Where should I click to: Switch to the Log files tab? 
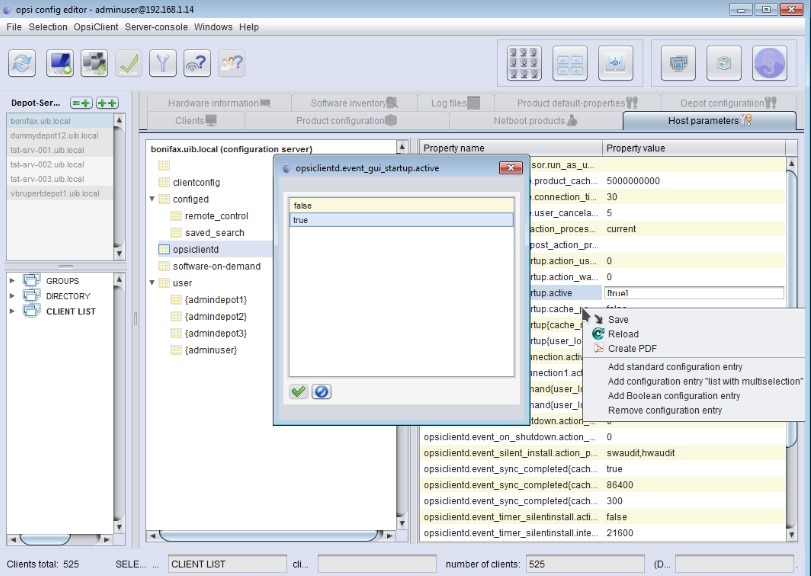pos(455,103)
